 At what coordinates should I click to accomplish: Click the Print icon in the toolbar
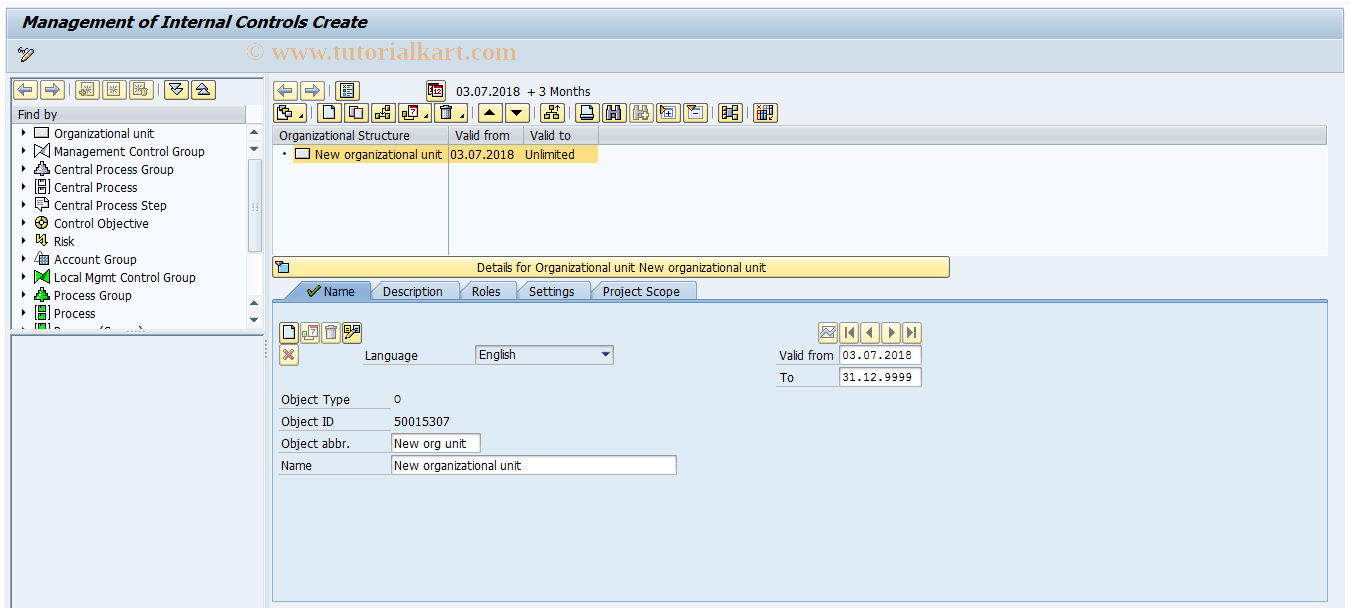pyautogui.click(x=586, y=112)
